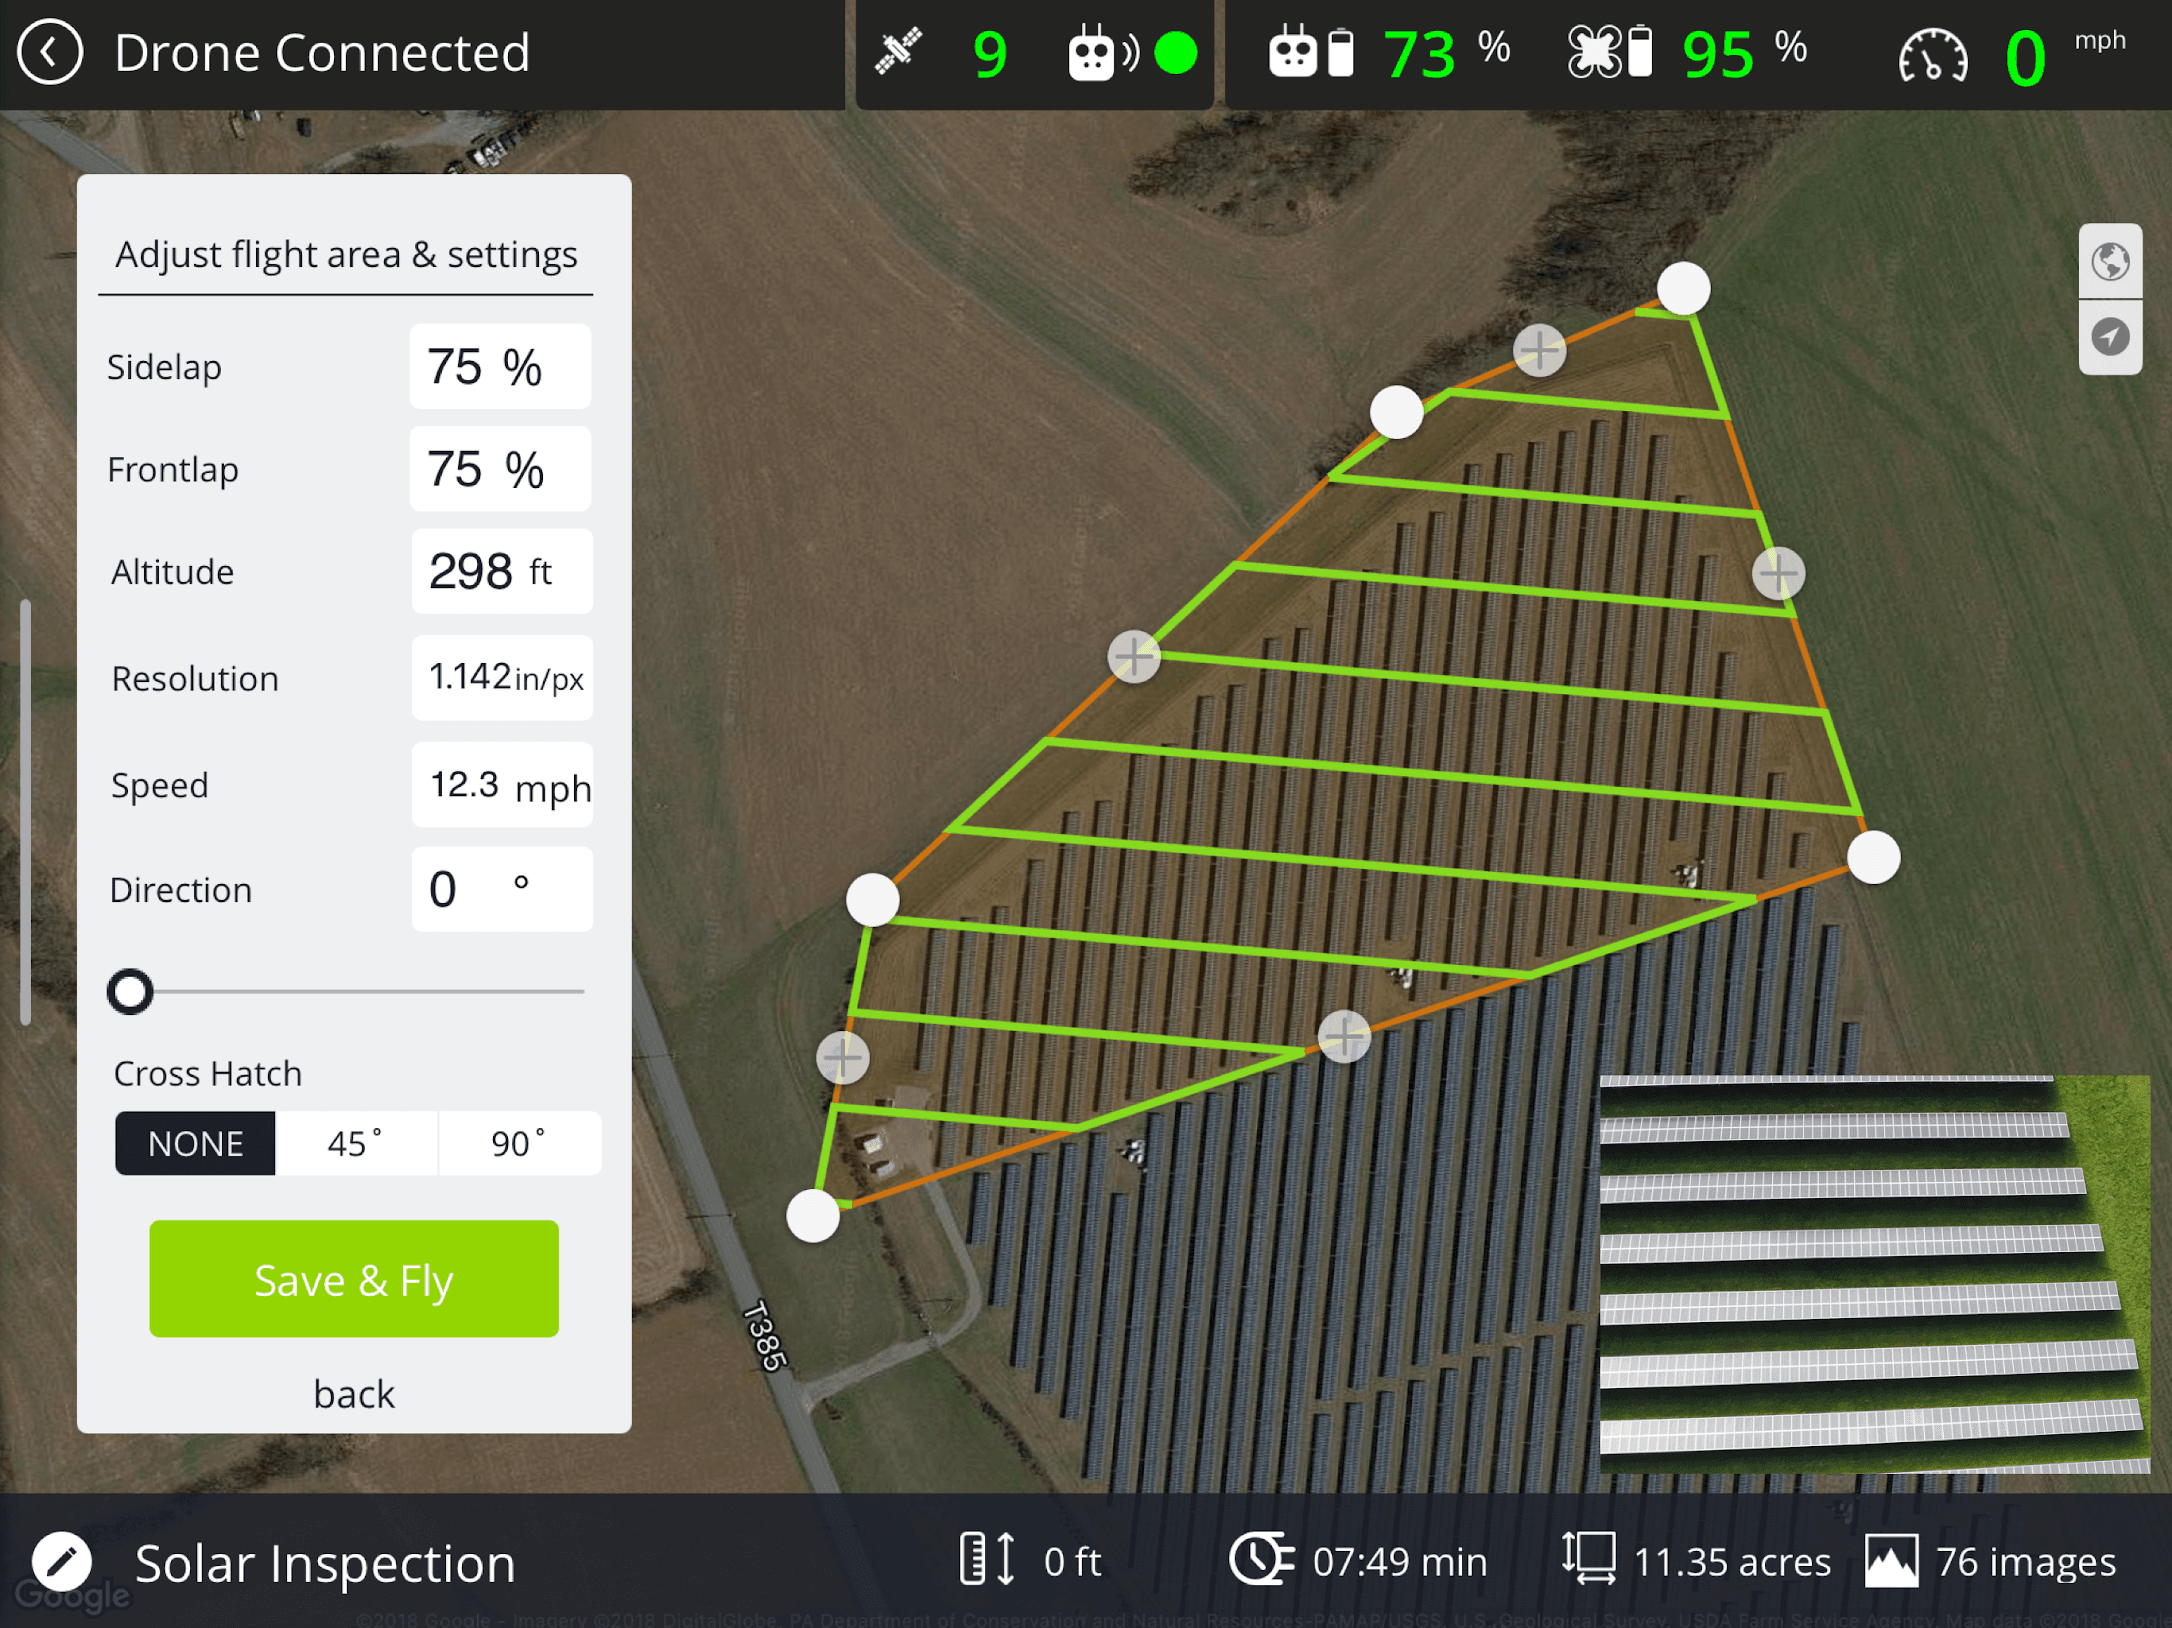
Task: Click the Cross Hatch label
Action: (x=208, y=1073)
